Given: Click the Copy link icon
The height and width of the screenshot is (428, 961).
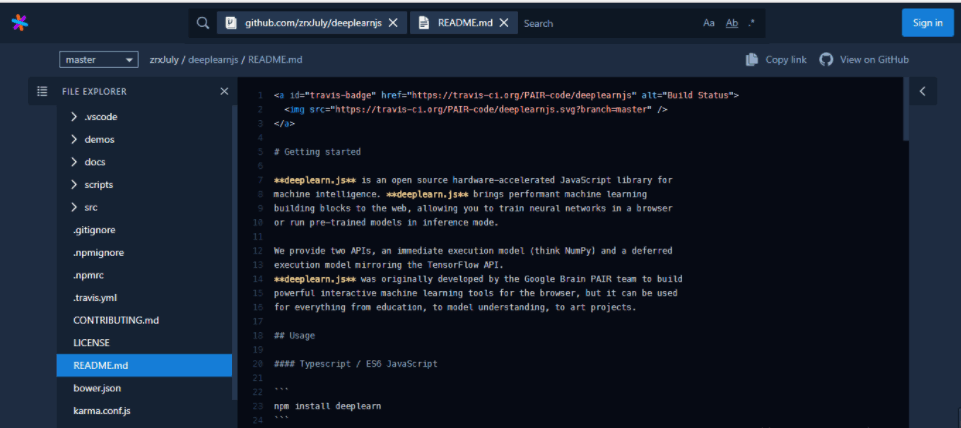Looking at the screenshot, I should click(x=752, y=59).
